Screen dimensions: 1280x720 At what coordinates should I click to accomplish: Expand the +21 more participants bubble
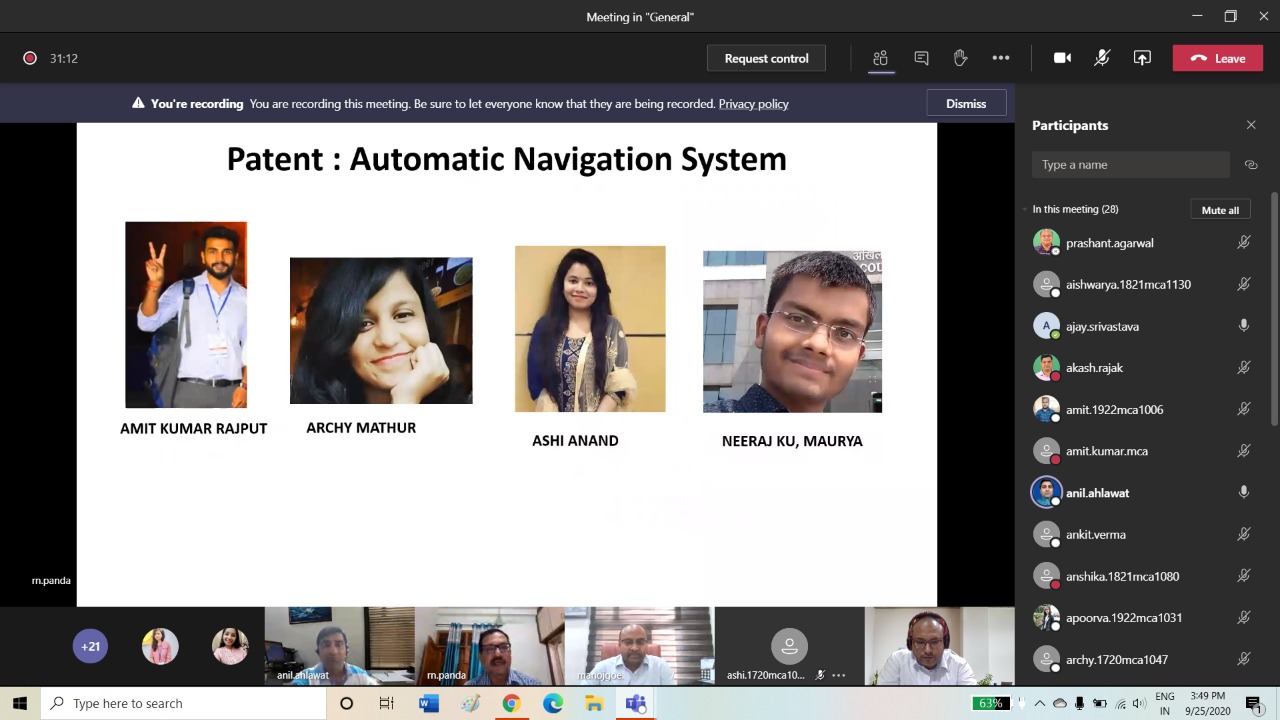click(x=90, y=646)
